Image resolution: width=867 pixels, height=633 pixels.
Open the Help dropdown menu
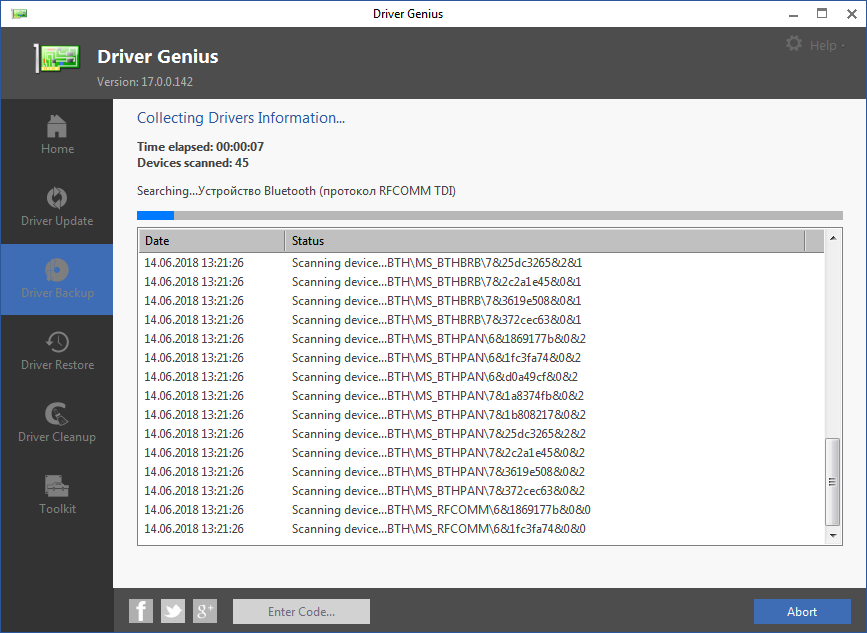click(x=827, y=45)
